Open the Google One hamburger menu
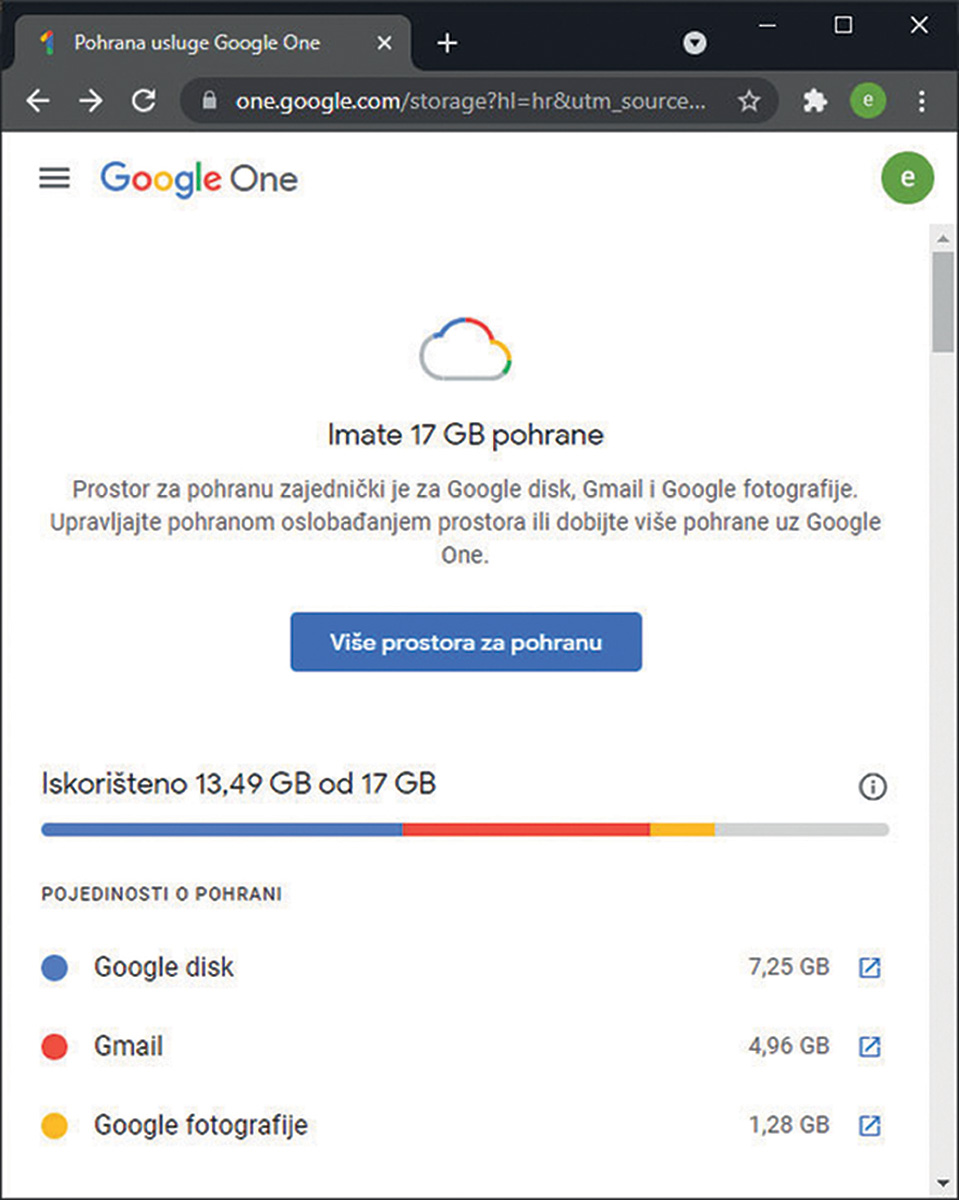Image resolution: width=959 pixels, height=1200 pixels. point(55,178)
